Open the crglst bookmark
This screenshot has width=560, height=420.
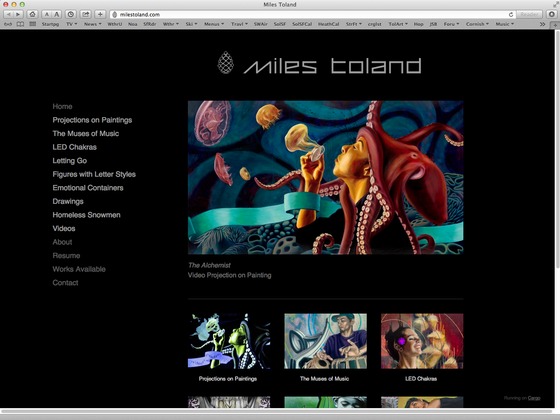(375, 24)
